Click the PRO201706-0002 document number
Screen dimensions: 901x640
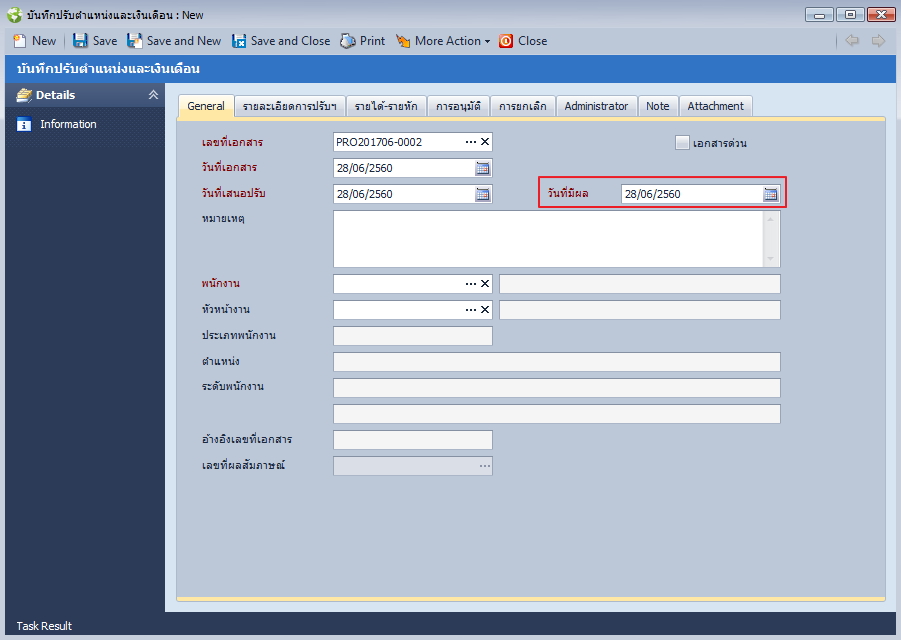pyautogui.click(x=379, y=142)
